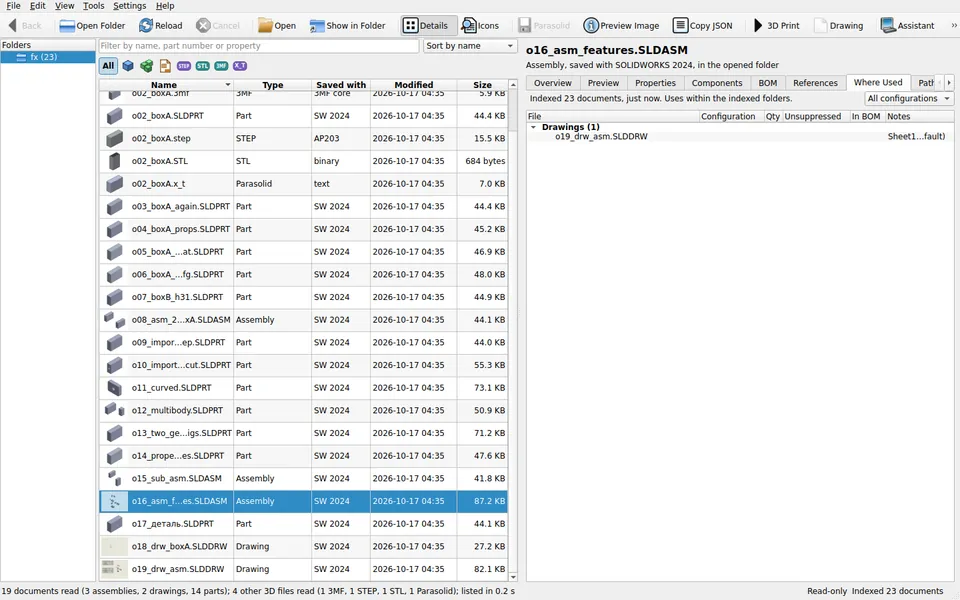Select the fx (23) folder in the tree
The image size is (960, 600).
48,57
